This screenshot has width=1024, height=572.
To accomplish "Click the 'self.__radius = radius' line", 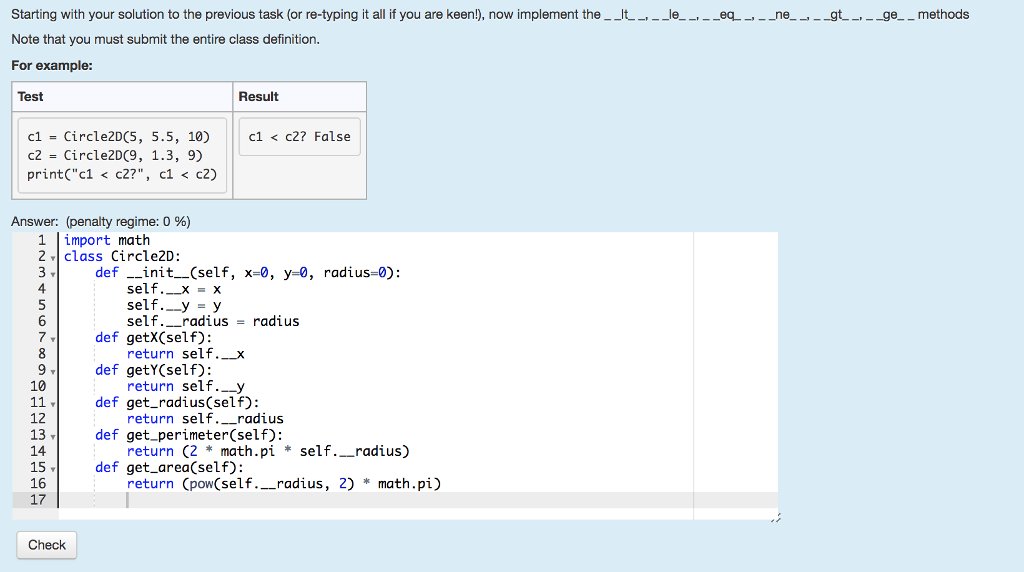I will pyautogui.click(x=213, y=321).
